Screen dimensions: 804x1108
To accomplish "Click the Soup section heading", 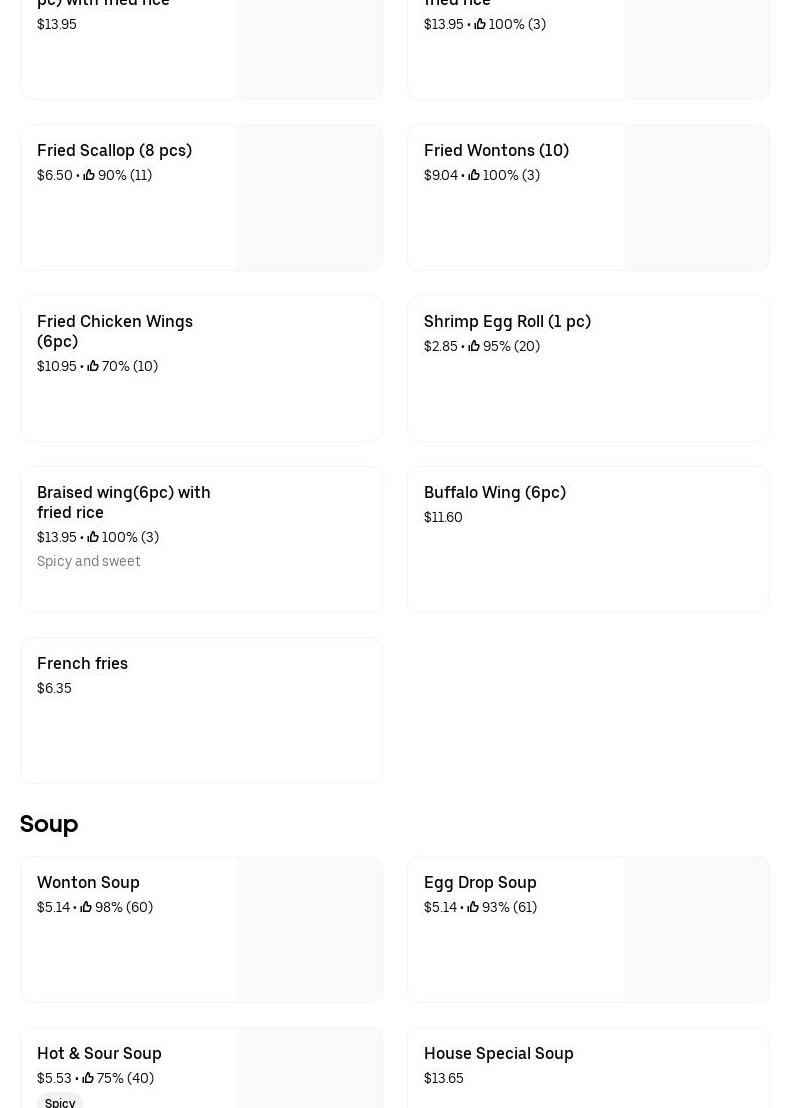I will 49,824.
